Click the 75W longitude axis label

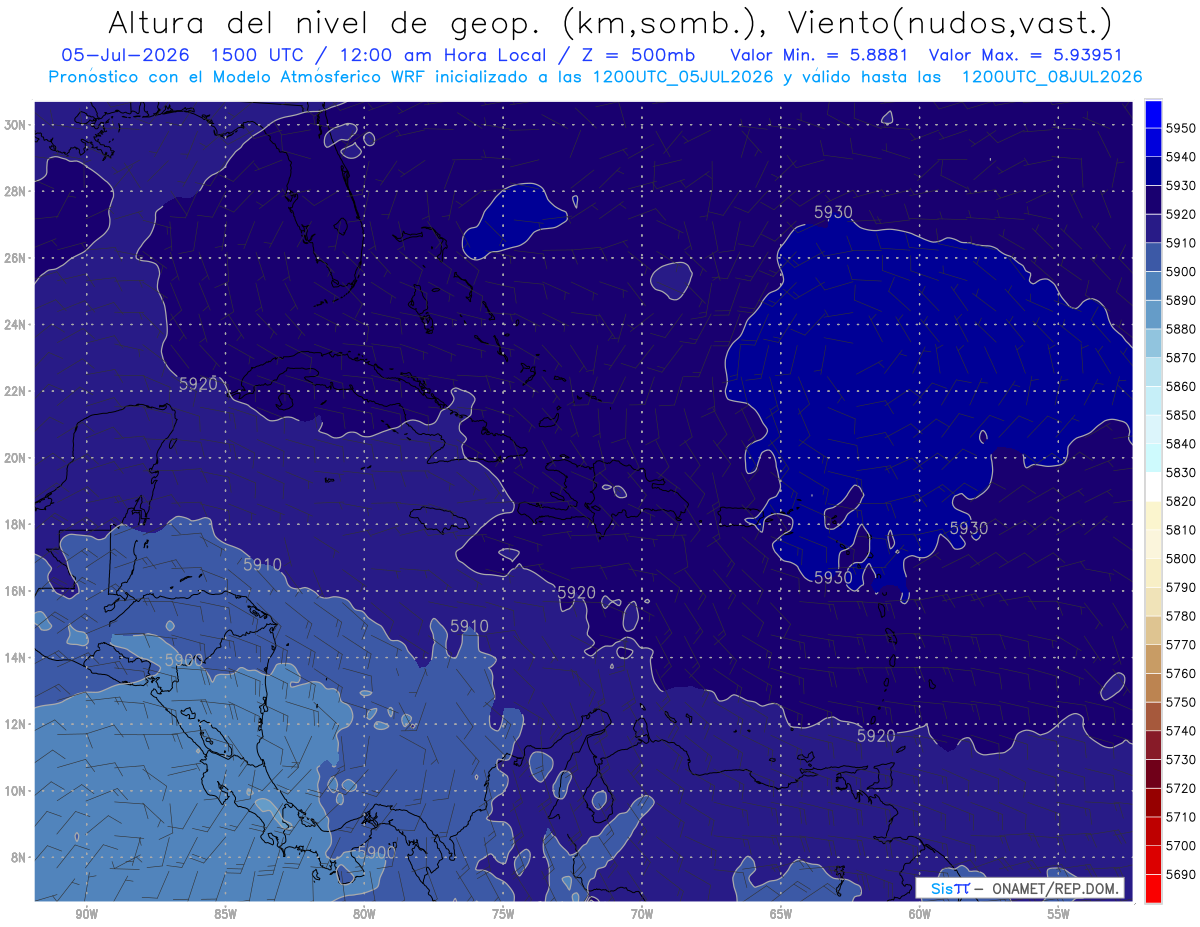503,914
